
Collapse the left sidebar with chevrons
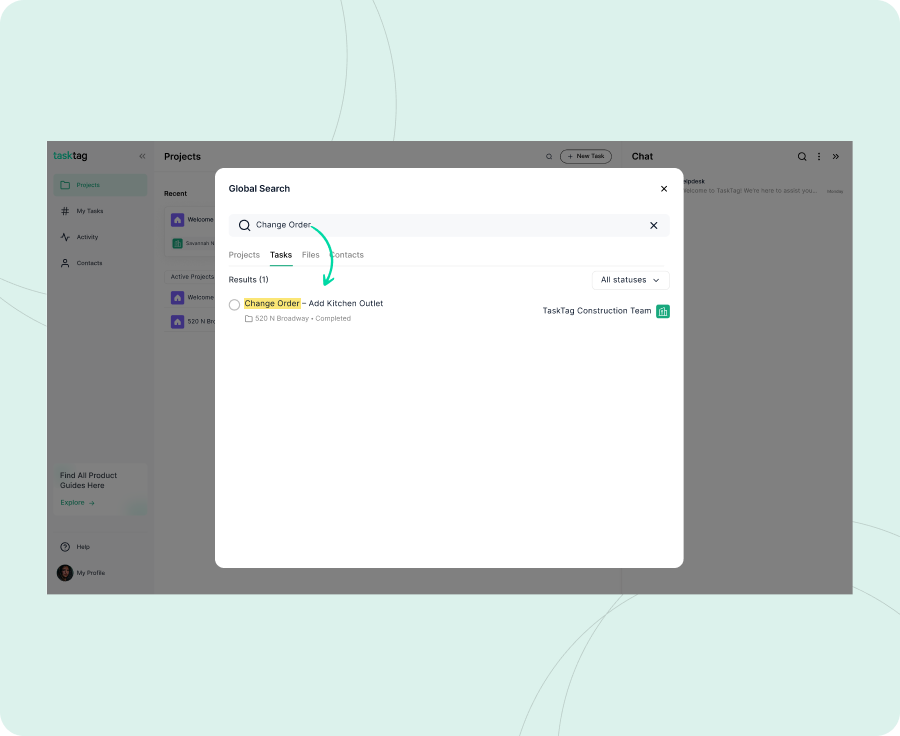(x=142, y=156)
